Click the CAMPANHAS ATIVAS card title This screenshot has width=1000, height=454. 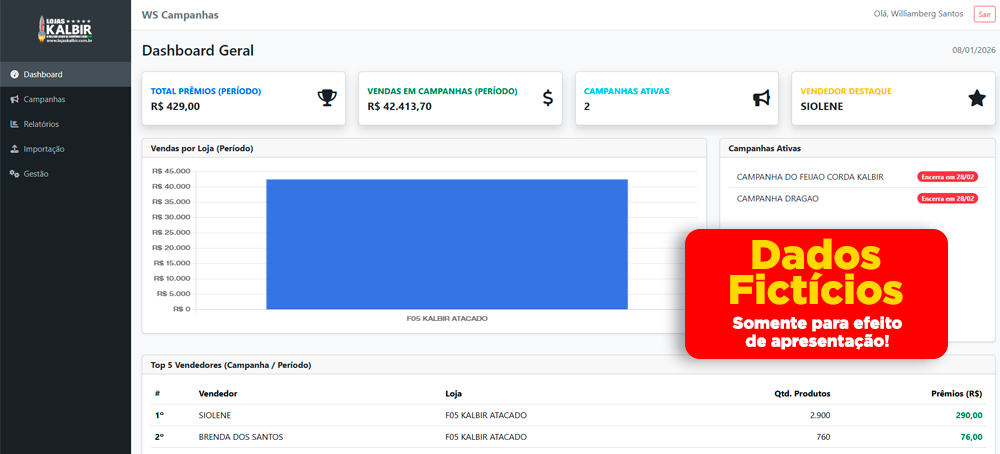tap(626, 91)
